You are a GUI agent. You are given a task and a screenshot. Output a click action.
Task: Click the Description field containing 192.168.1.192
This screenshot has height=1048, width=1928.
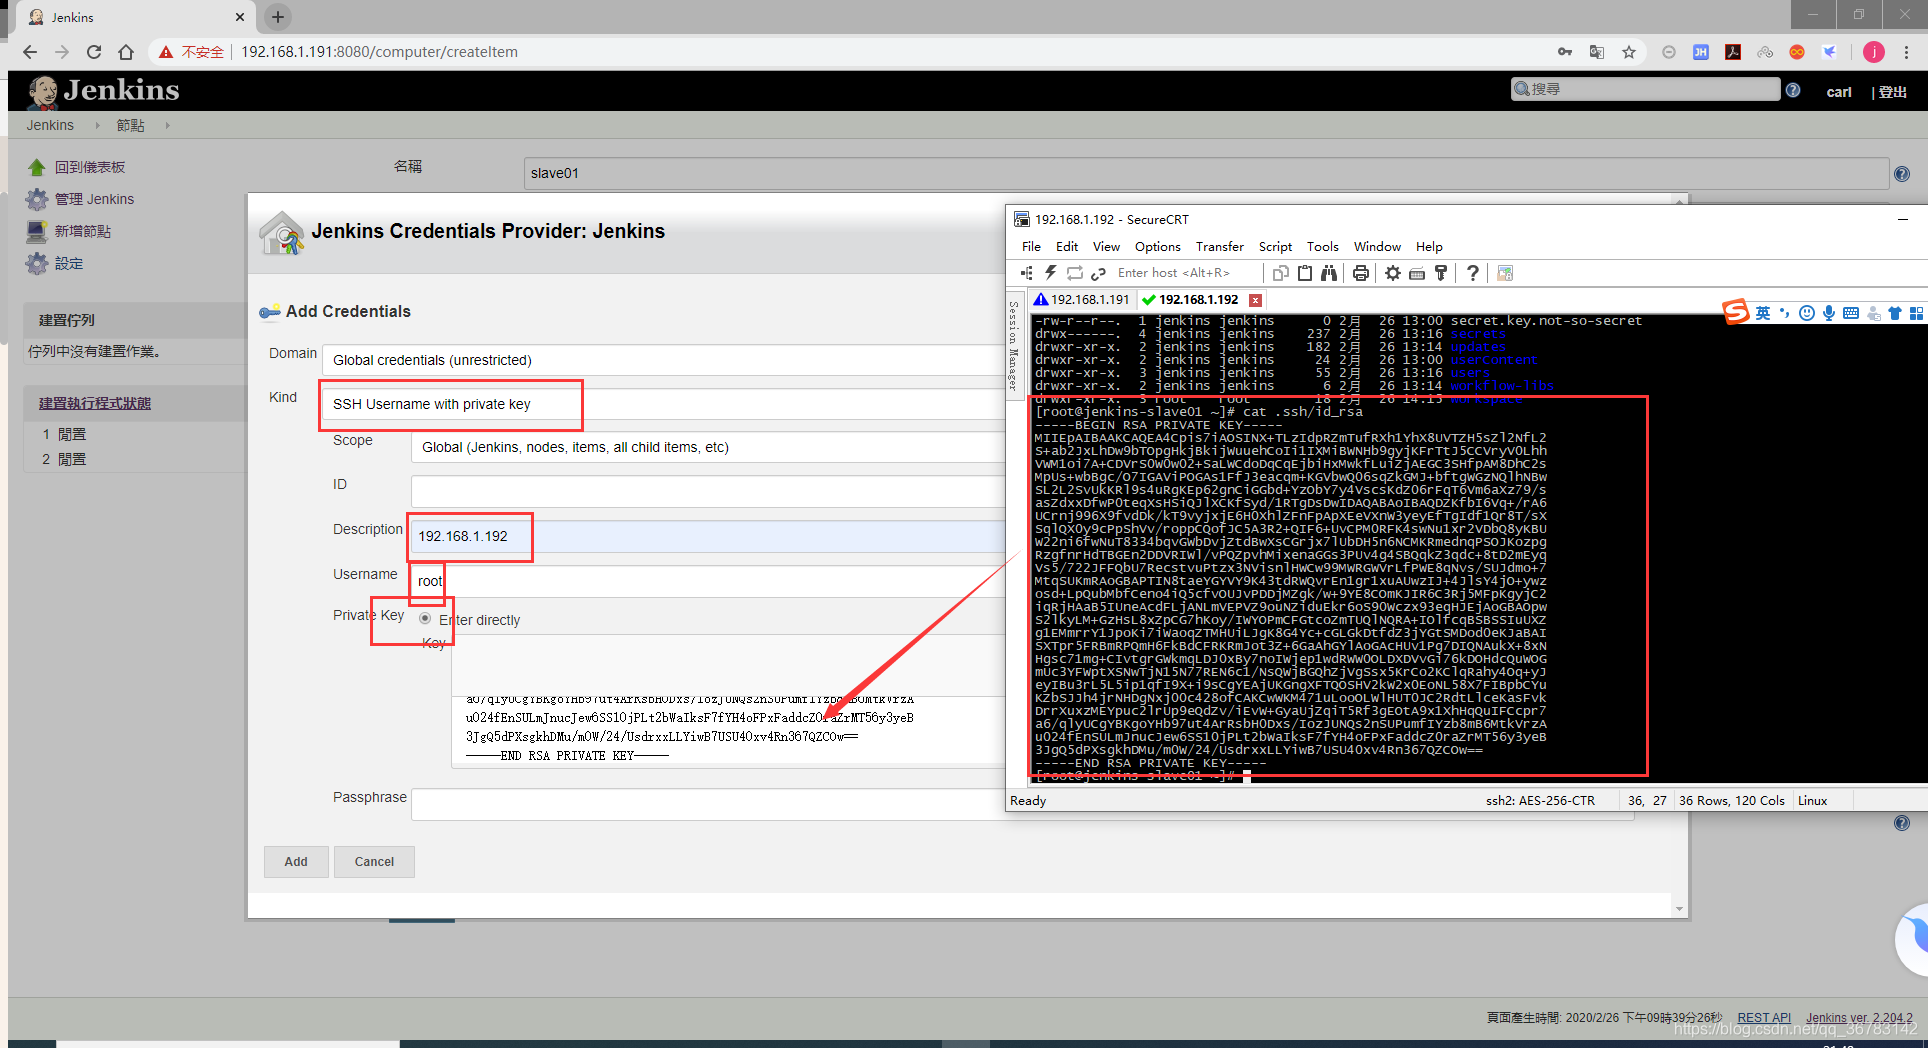708,536
